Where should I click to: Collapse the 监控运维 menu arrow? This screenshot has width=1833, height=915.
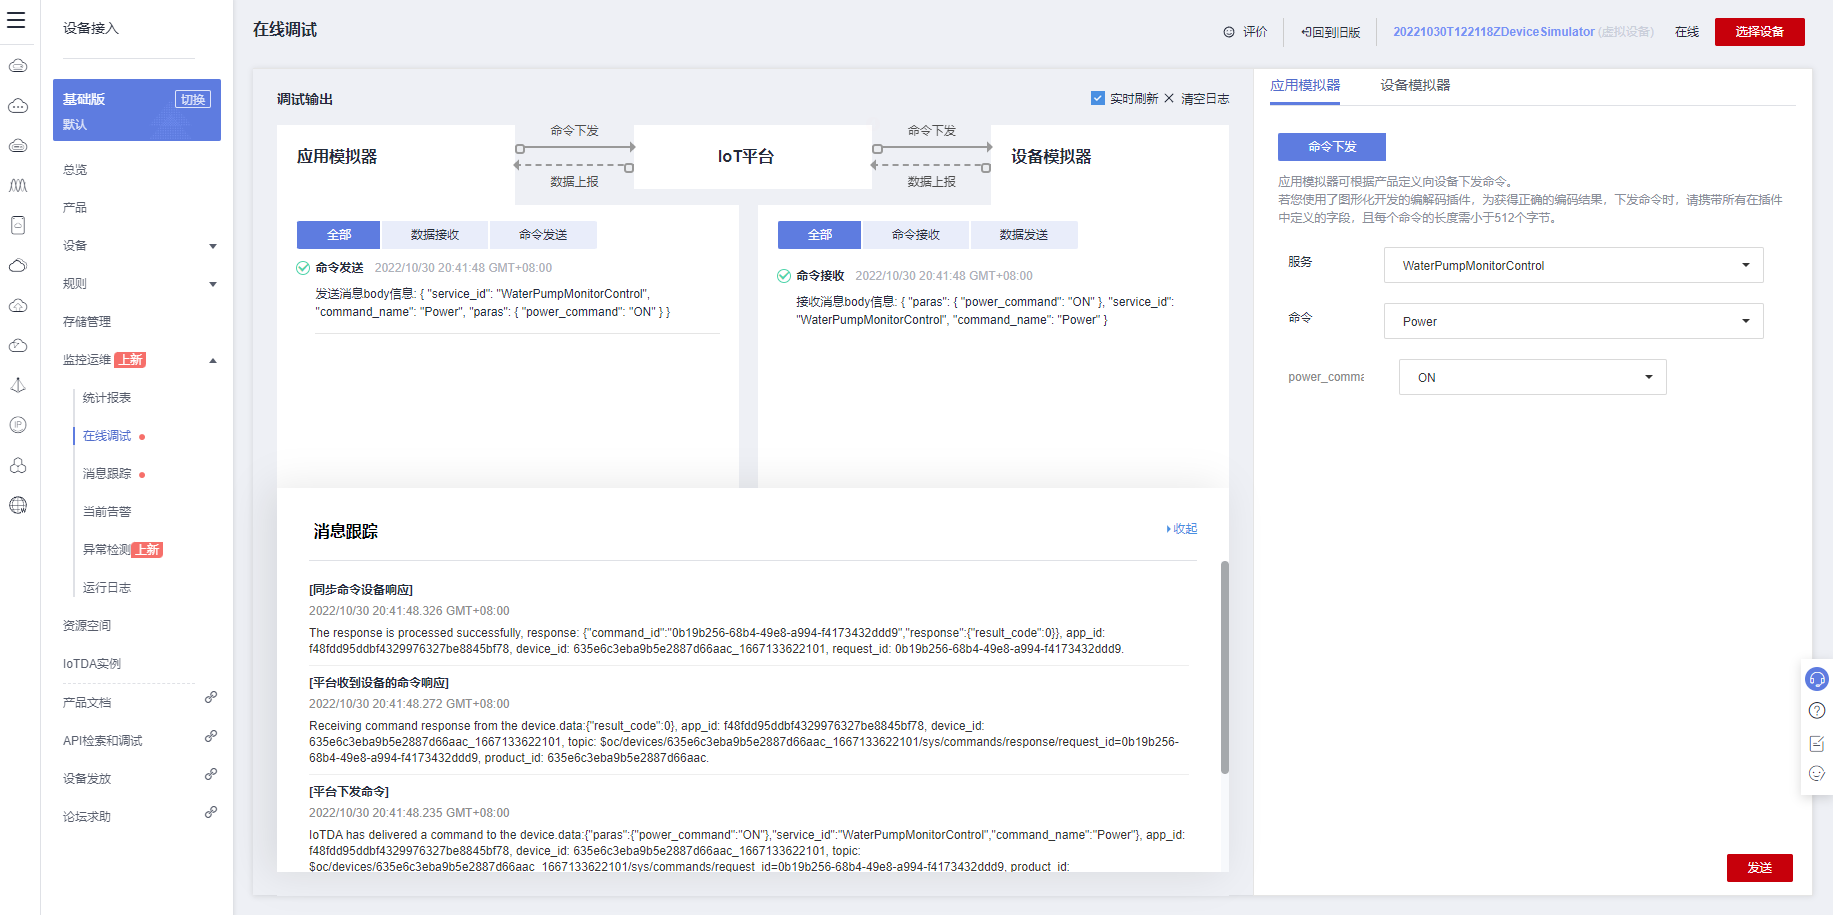point(213,360)
